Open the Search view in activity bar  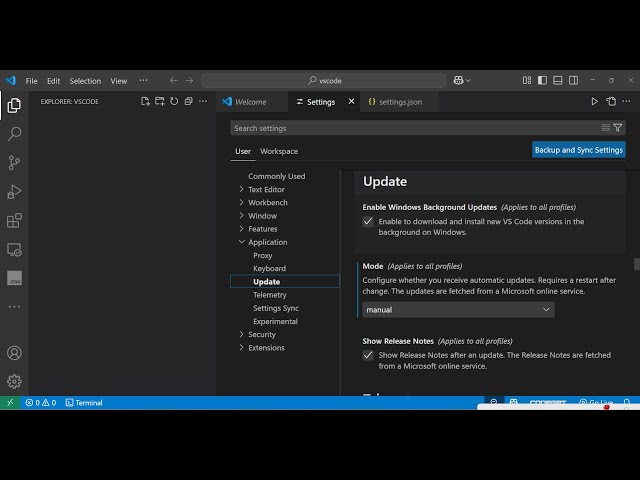click(14, 134)
